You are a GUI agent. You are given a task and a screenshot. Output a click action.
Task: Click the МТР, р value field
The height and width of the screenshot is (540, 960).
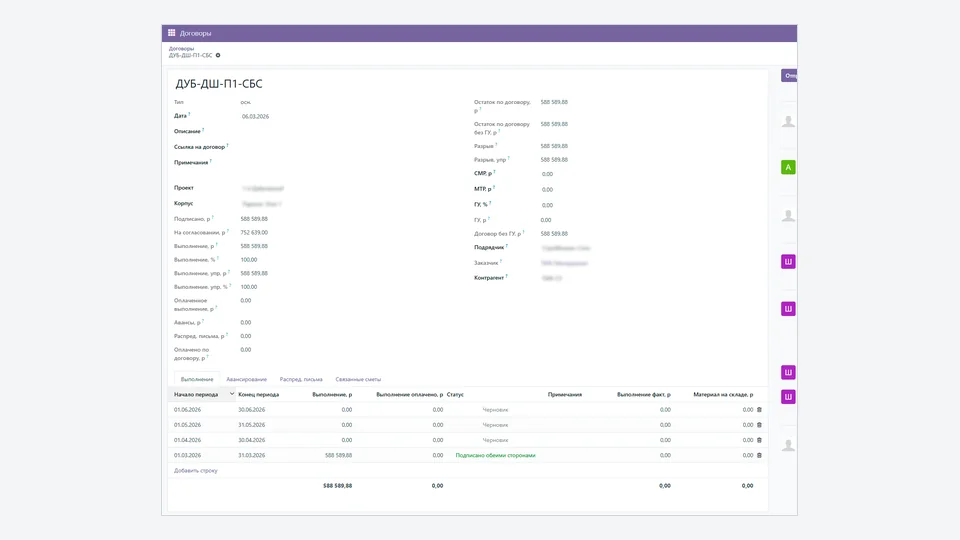pos(547,190)
